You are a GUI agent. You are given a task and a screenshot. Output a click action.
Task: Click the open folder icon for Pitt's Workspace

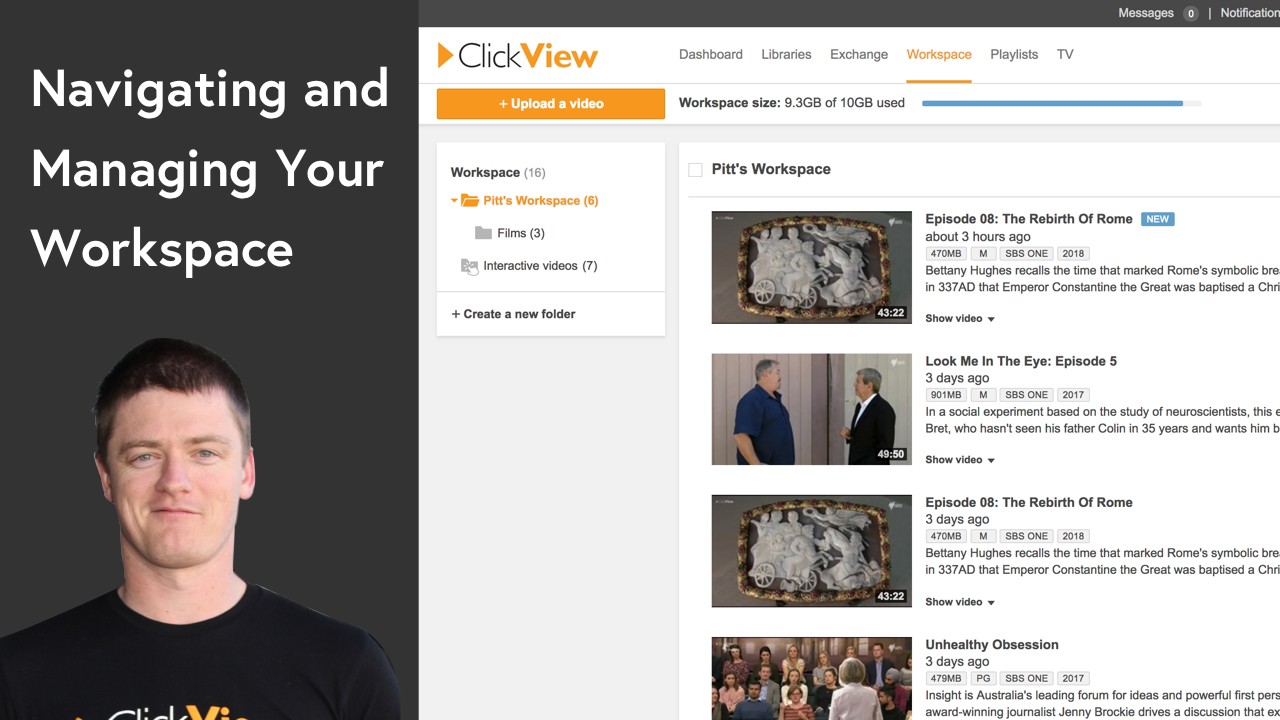click(470, 201)
